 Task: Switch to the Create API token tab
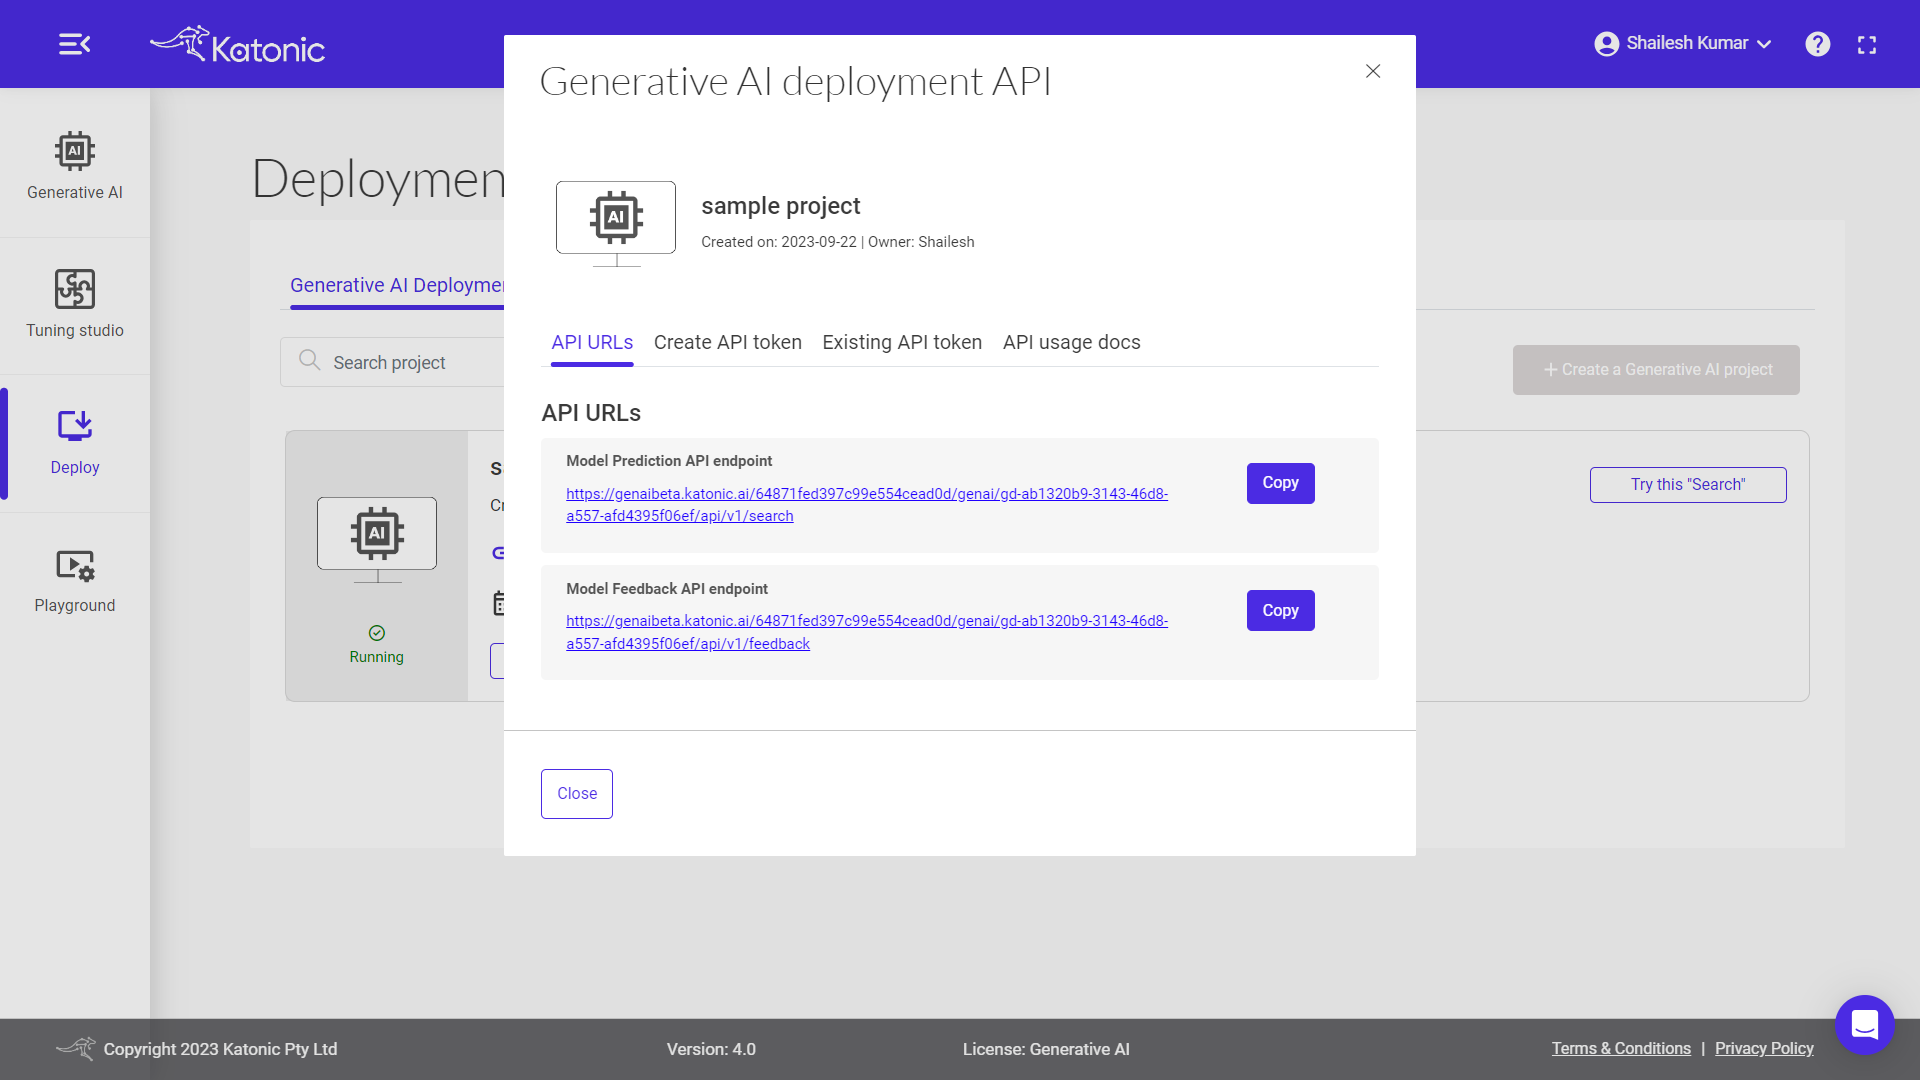[x=728, y=342]
